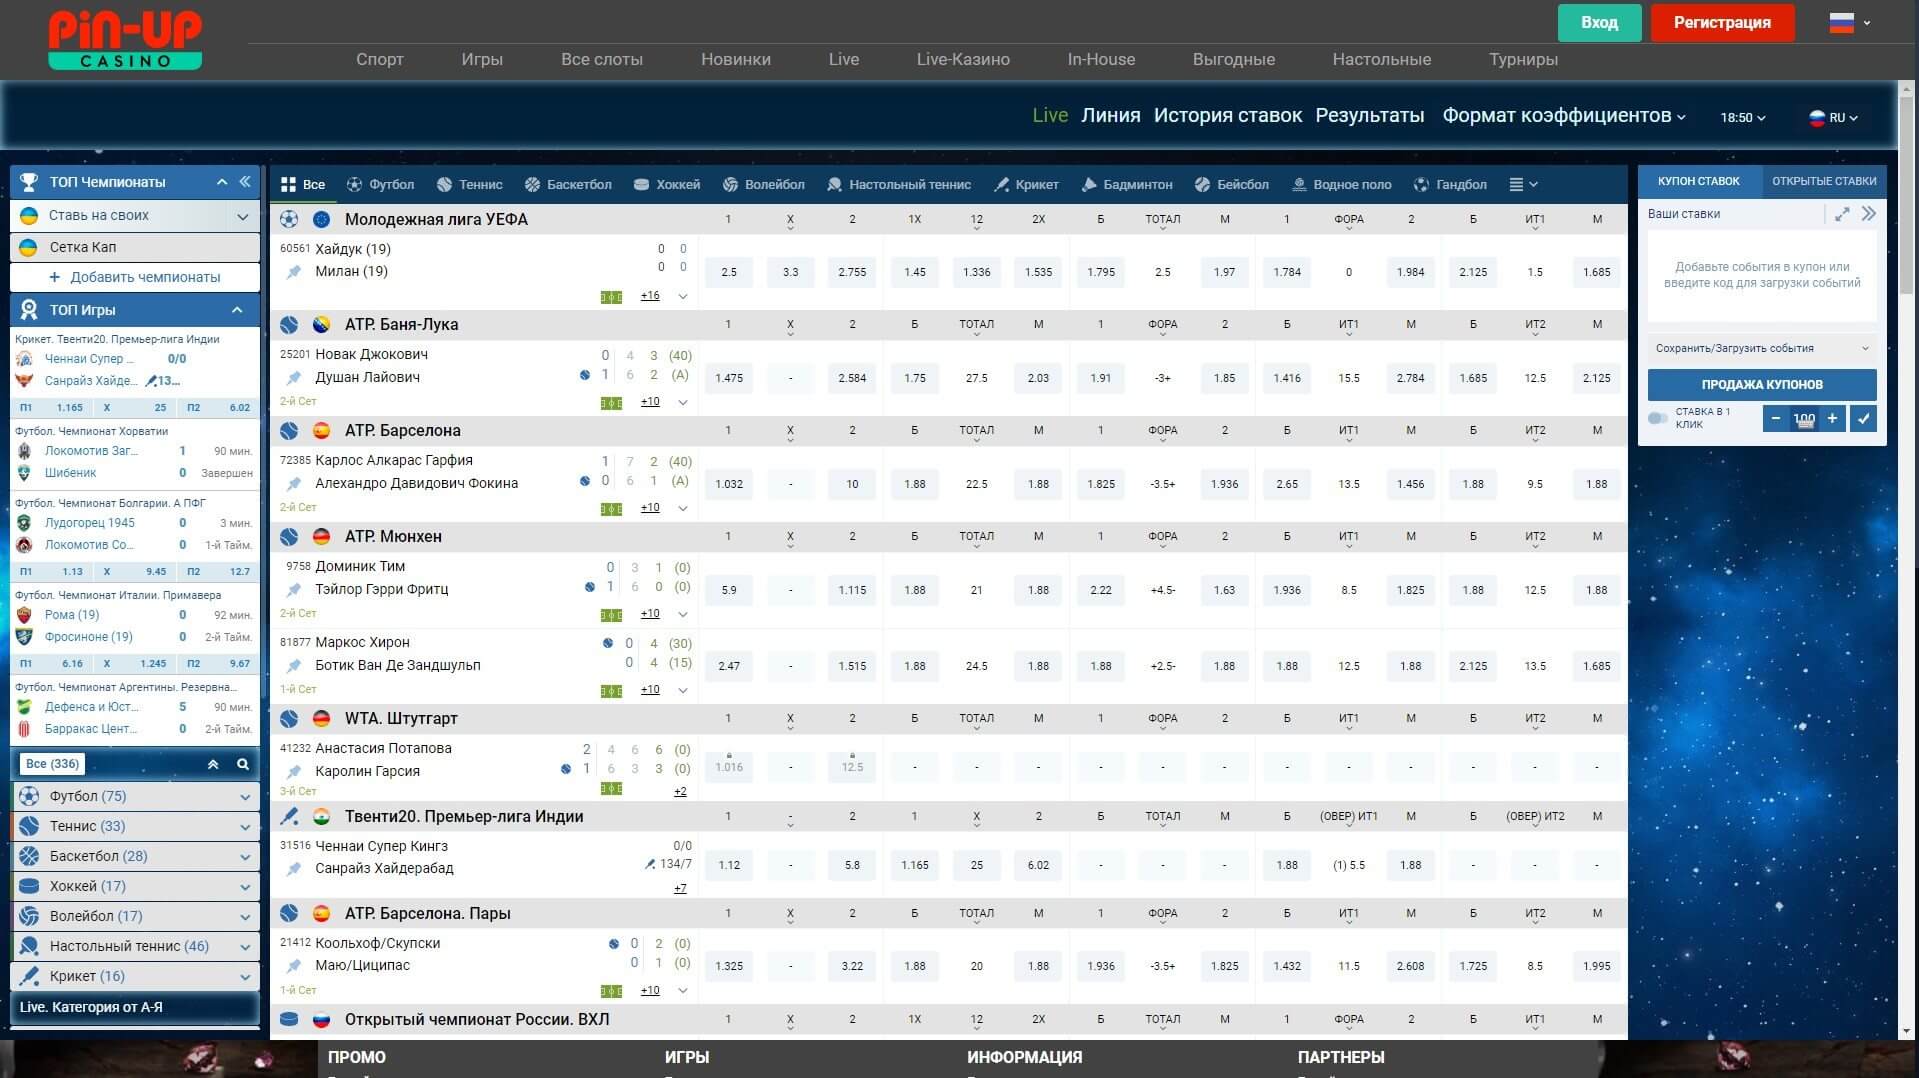The image size is (1919, 1078).
Task: Go to Live-Казино menu item
Action: pos(963,60)
